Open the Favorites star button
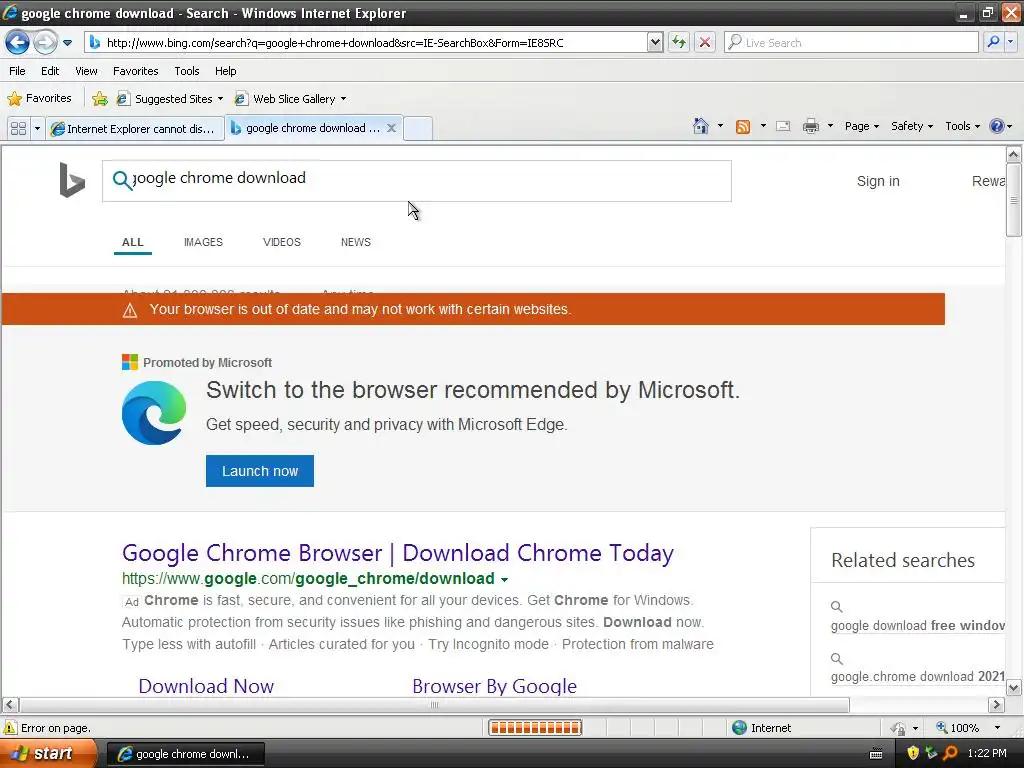 39,99
